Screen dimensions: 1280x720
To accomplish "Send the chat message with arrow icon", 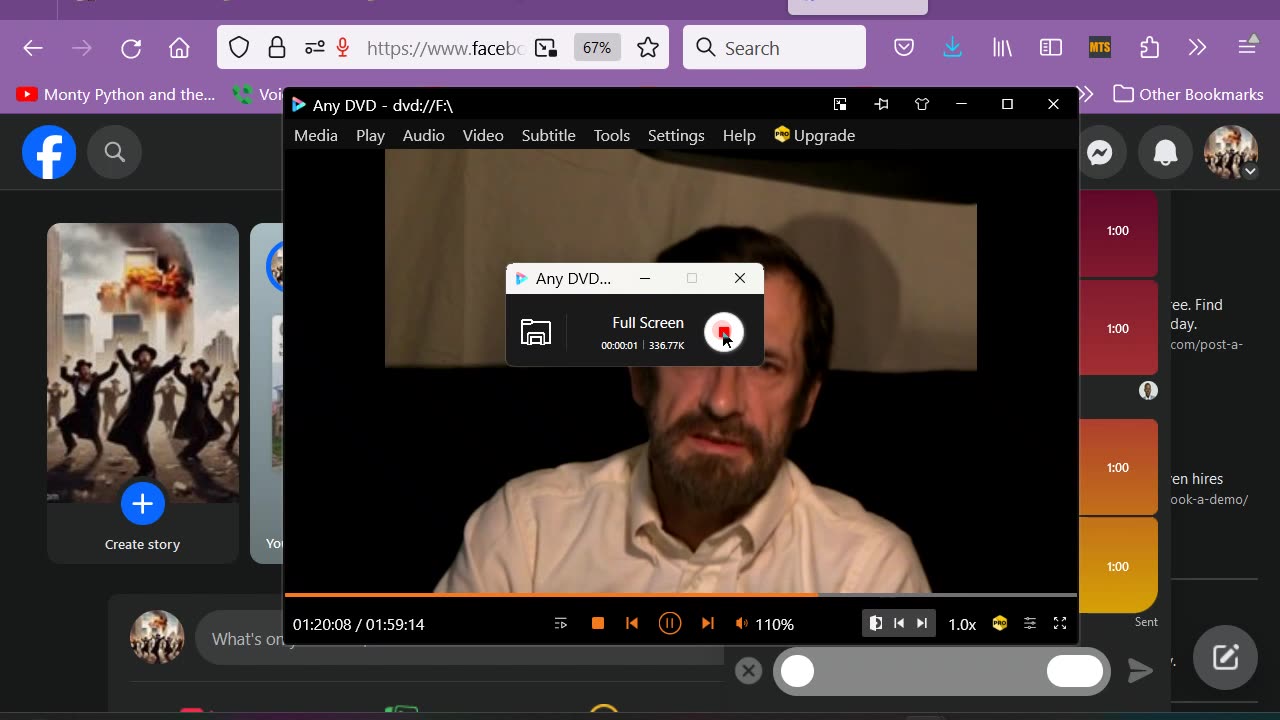I will pyautogui.click(x=1140, y=671).
